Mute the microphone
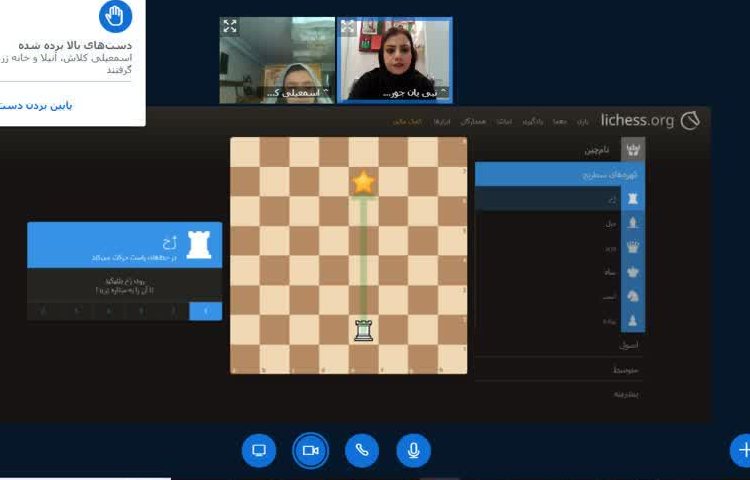Screen dimensions: 750x480 click(413, 450)
